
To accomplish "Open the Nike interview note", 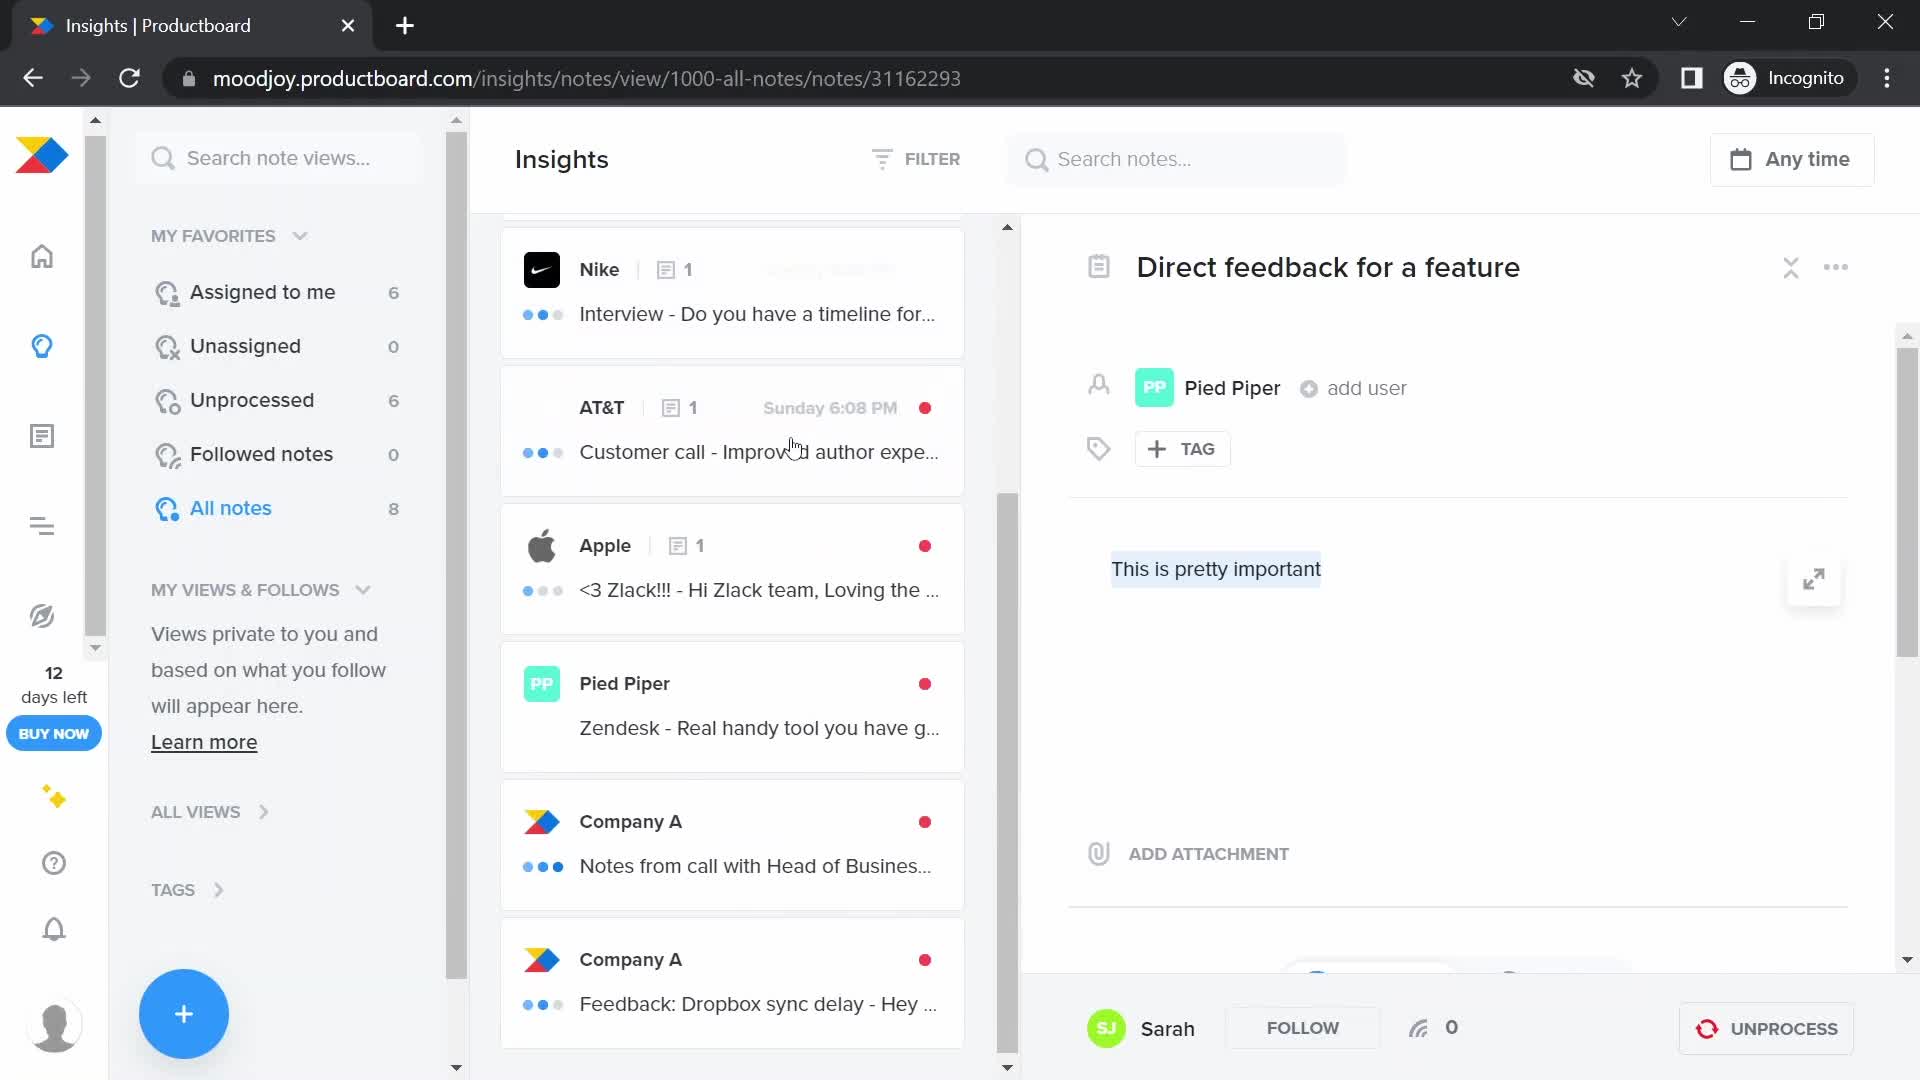I will pyautogui.click(x=732, y=293).
